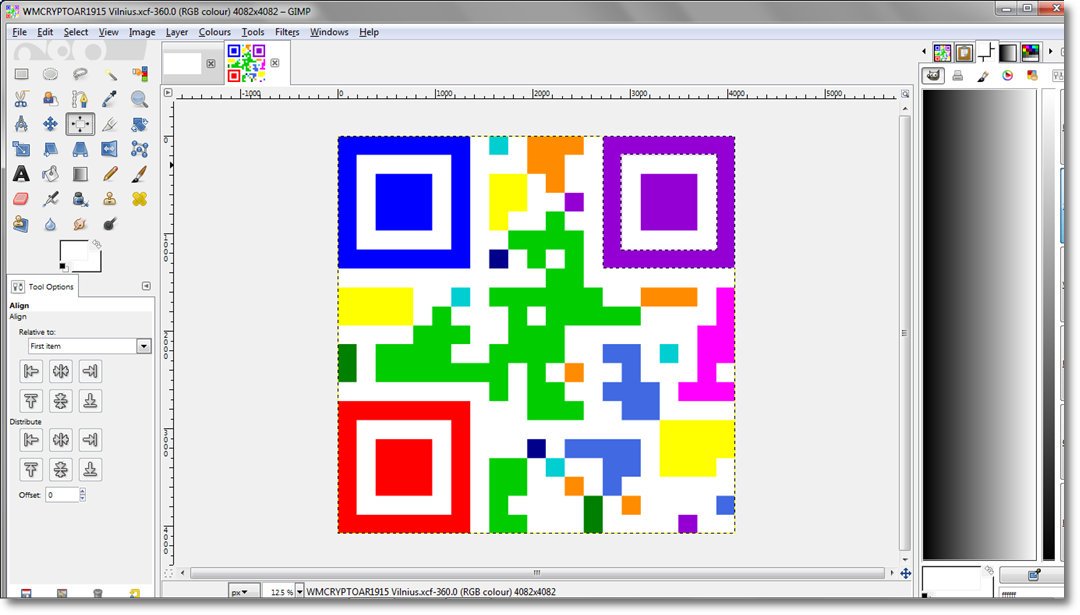Click Distribute left edges button
Screen dimensions: 1080x615
point(31,439)
